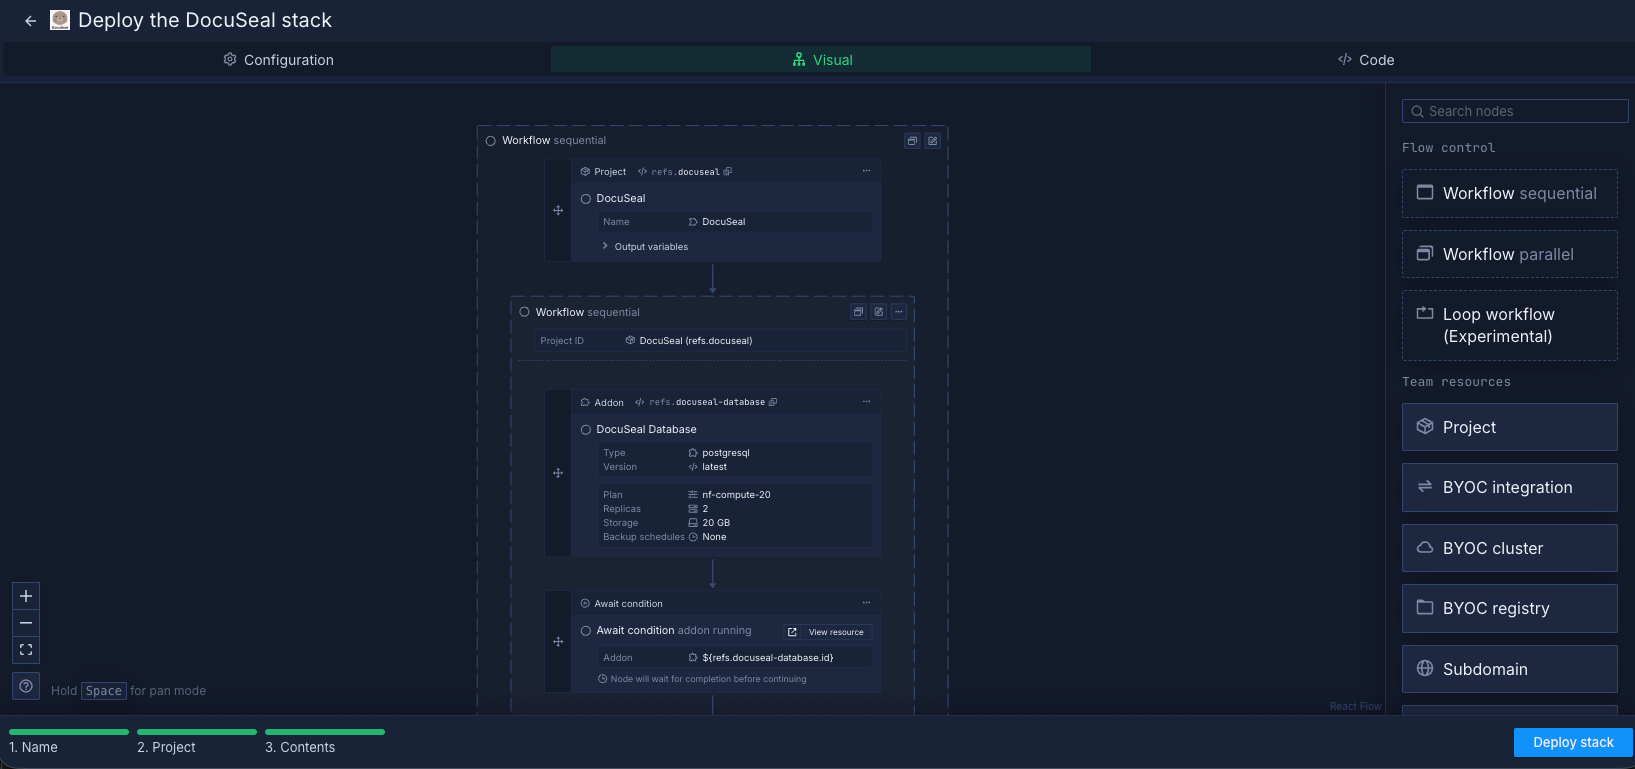1635x769 pixels.
Task: Copy the refs.docuseal reference
Action: [728, 172]
